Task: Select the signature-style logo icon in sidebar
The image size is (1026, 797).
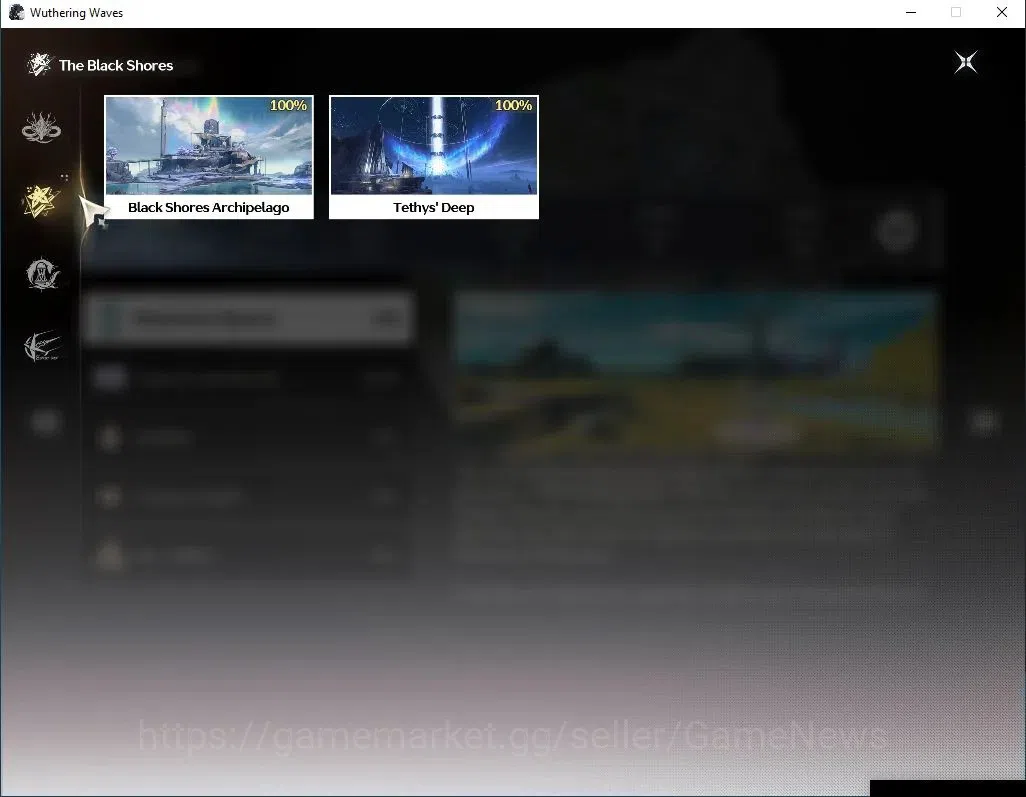Action: pos(42,346)
